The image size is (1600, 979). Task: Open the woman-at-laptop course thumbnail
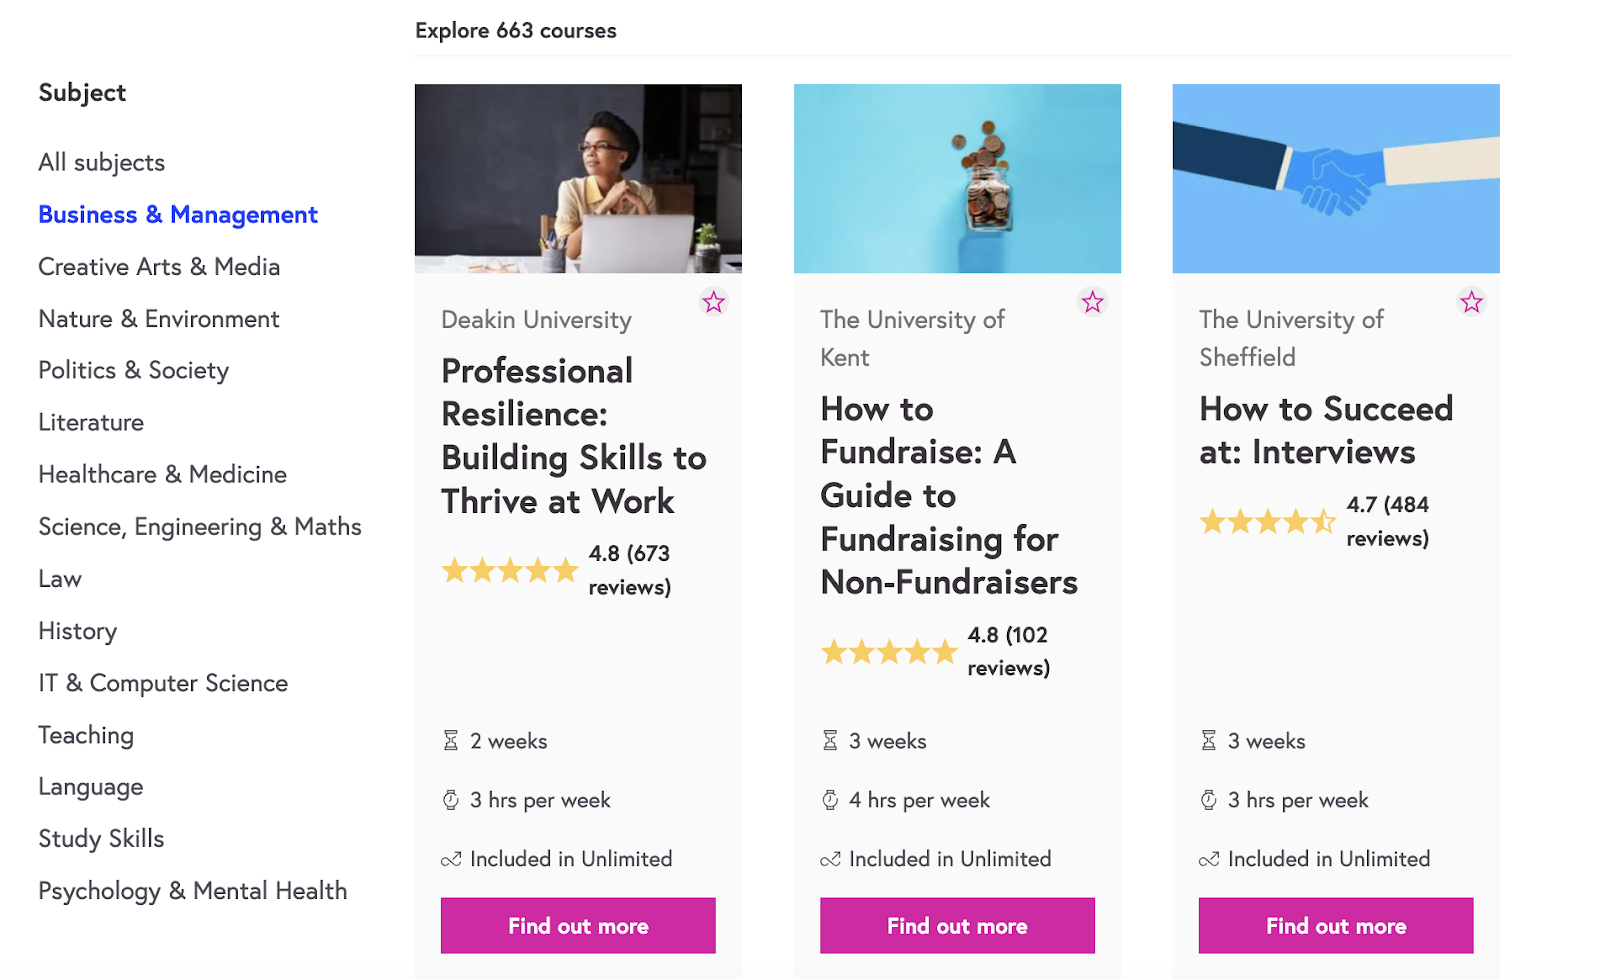pyautogui.click(x=578, y=178)
